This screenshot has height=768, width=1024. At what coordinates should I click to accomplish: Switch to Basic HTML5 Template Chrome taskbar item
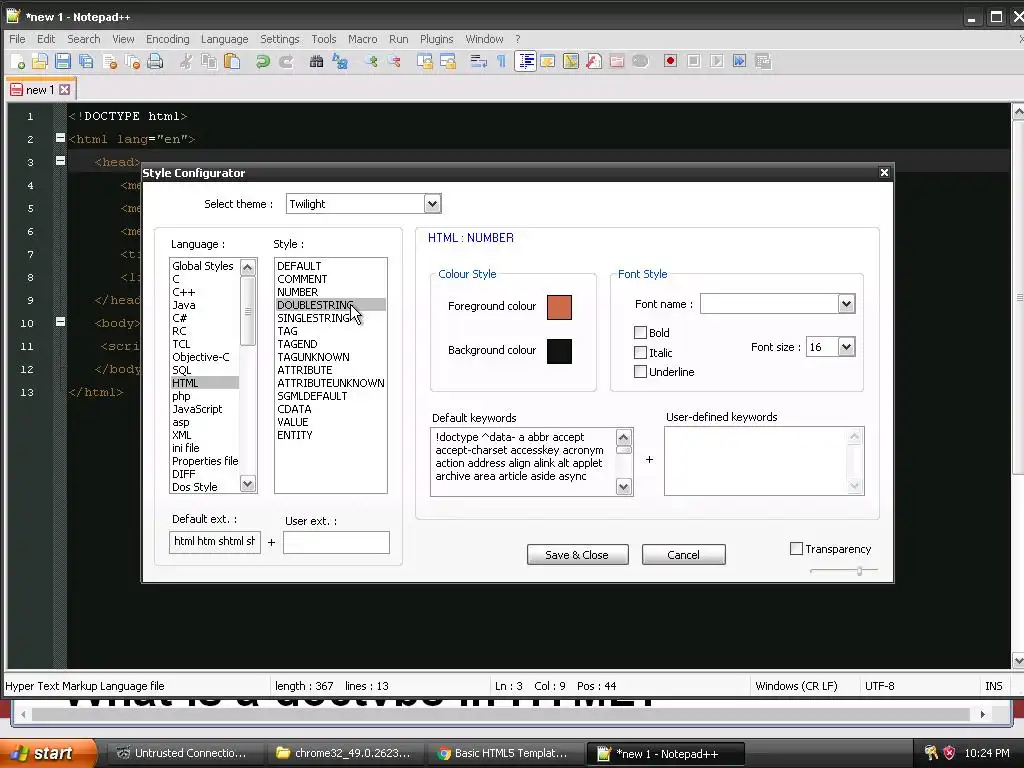point(503,753)
